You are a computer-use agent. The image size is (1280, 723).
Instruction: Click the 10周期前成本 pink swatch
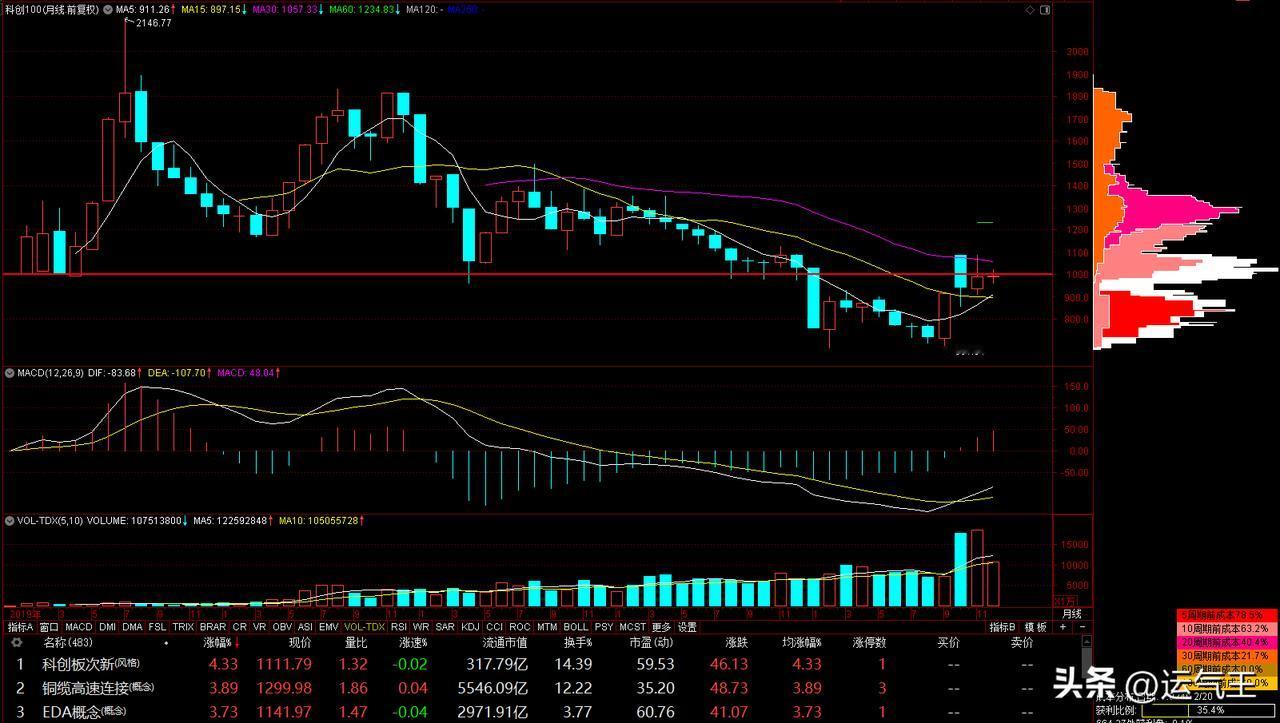pyautogui.click(x=1228, y=628)
